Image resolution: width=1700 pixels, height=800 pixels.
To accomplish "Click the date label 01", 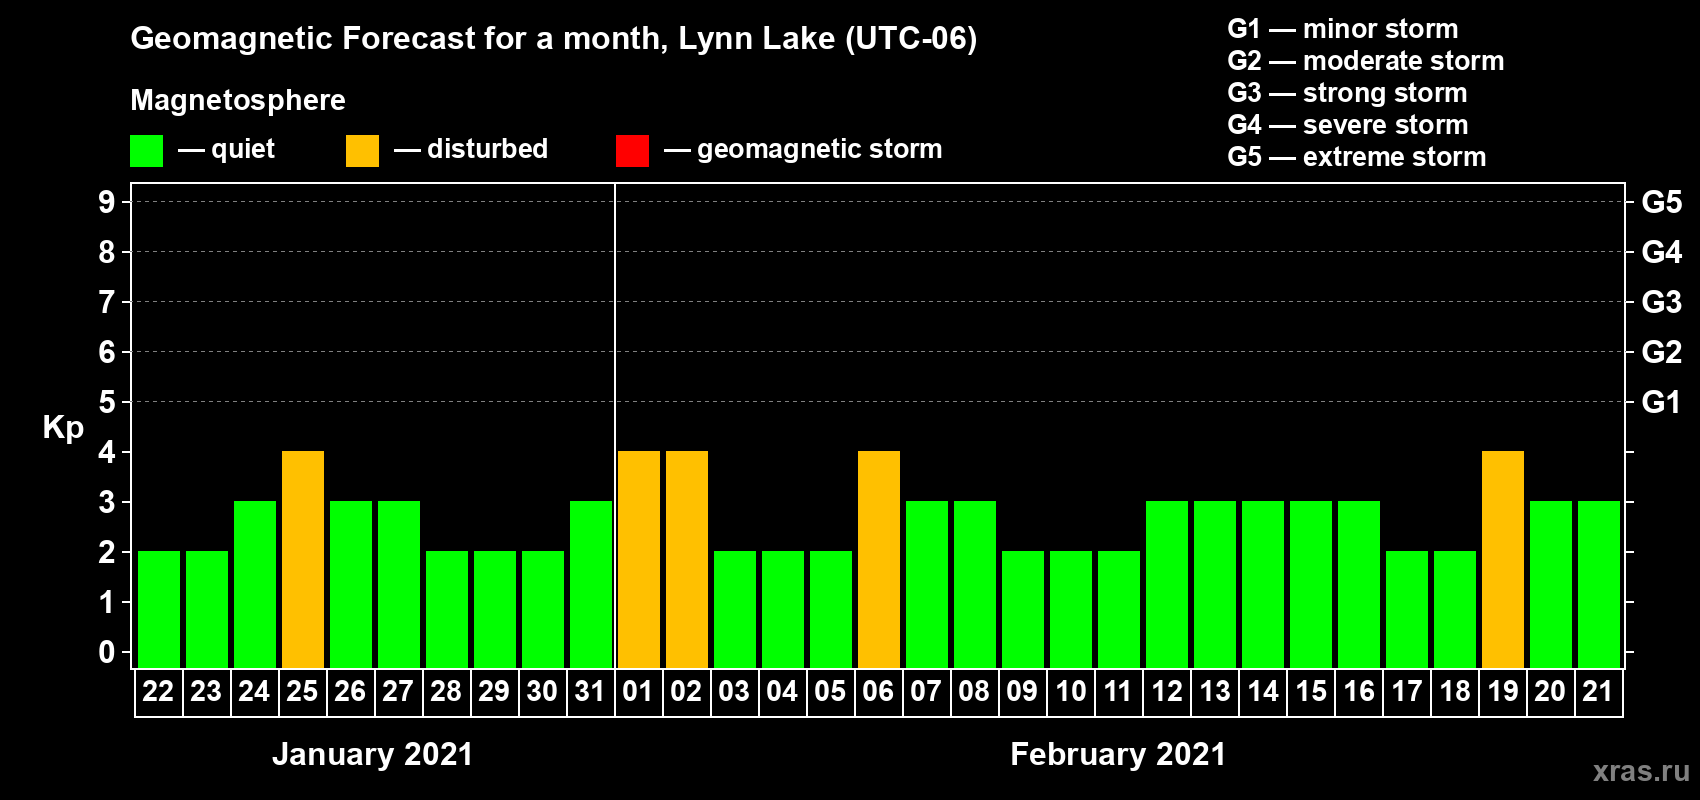I will tap(638, 692).
